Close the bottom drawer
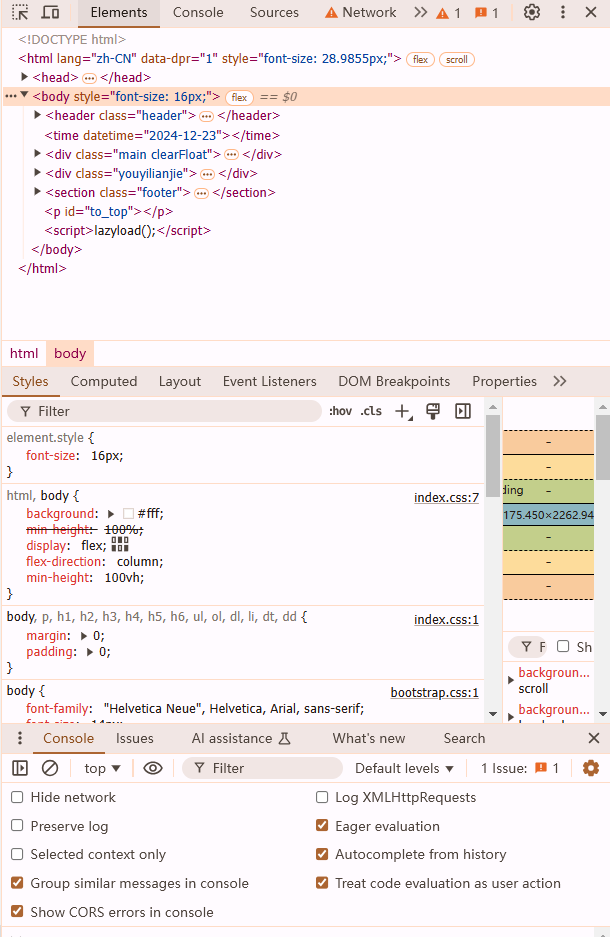This screenshot has width=610, height=937. (x=594, y=738)
